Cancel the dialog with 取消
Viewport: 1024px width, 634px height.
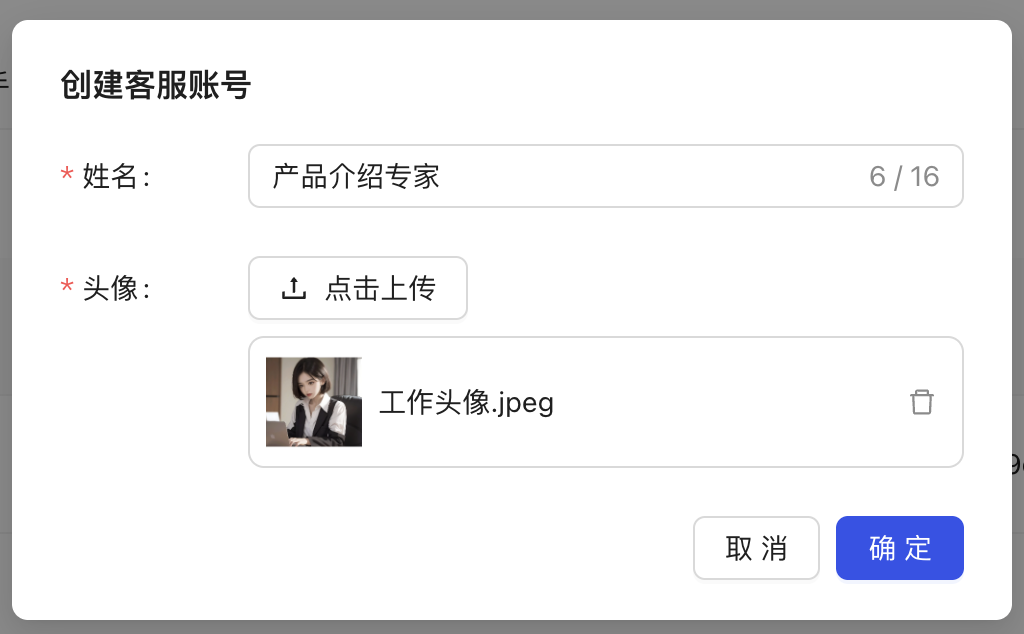756,548
